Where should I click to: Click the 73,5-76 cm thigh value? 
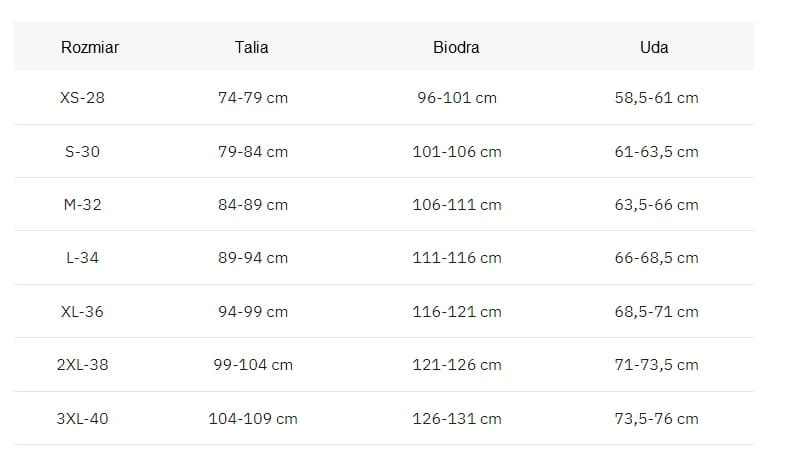click(656, 418)
